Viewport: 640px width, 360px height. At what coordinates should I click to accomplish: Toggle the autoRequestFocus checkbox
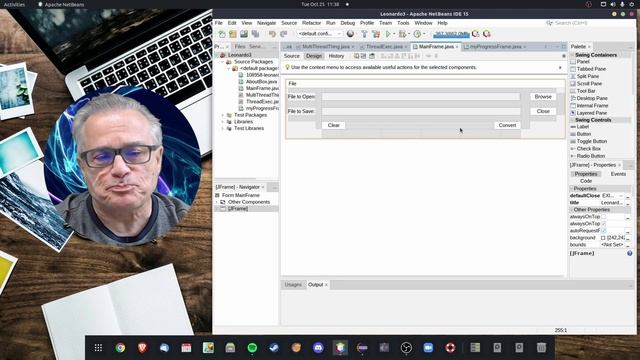604,231
